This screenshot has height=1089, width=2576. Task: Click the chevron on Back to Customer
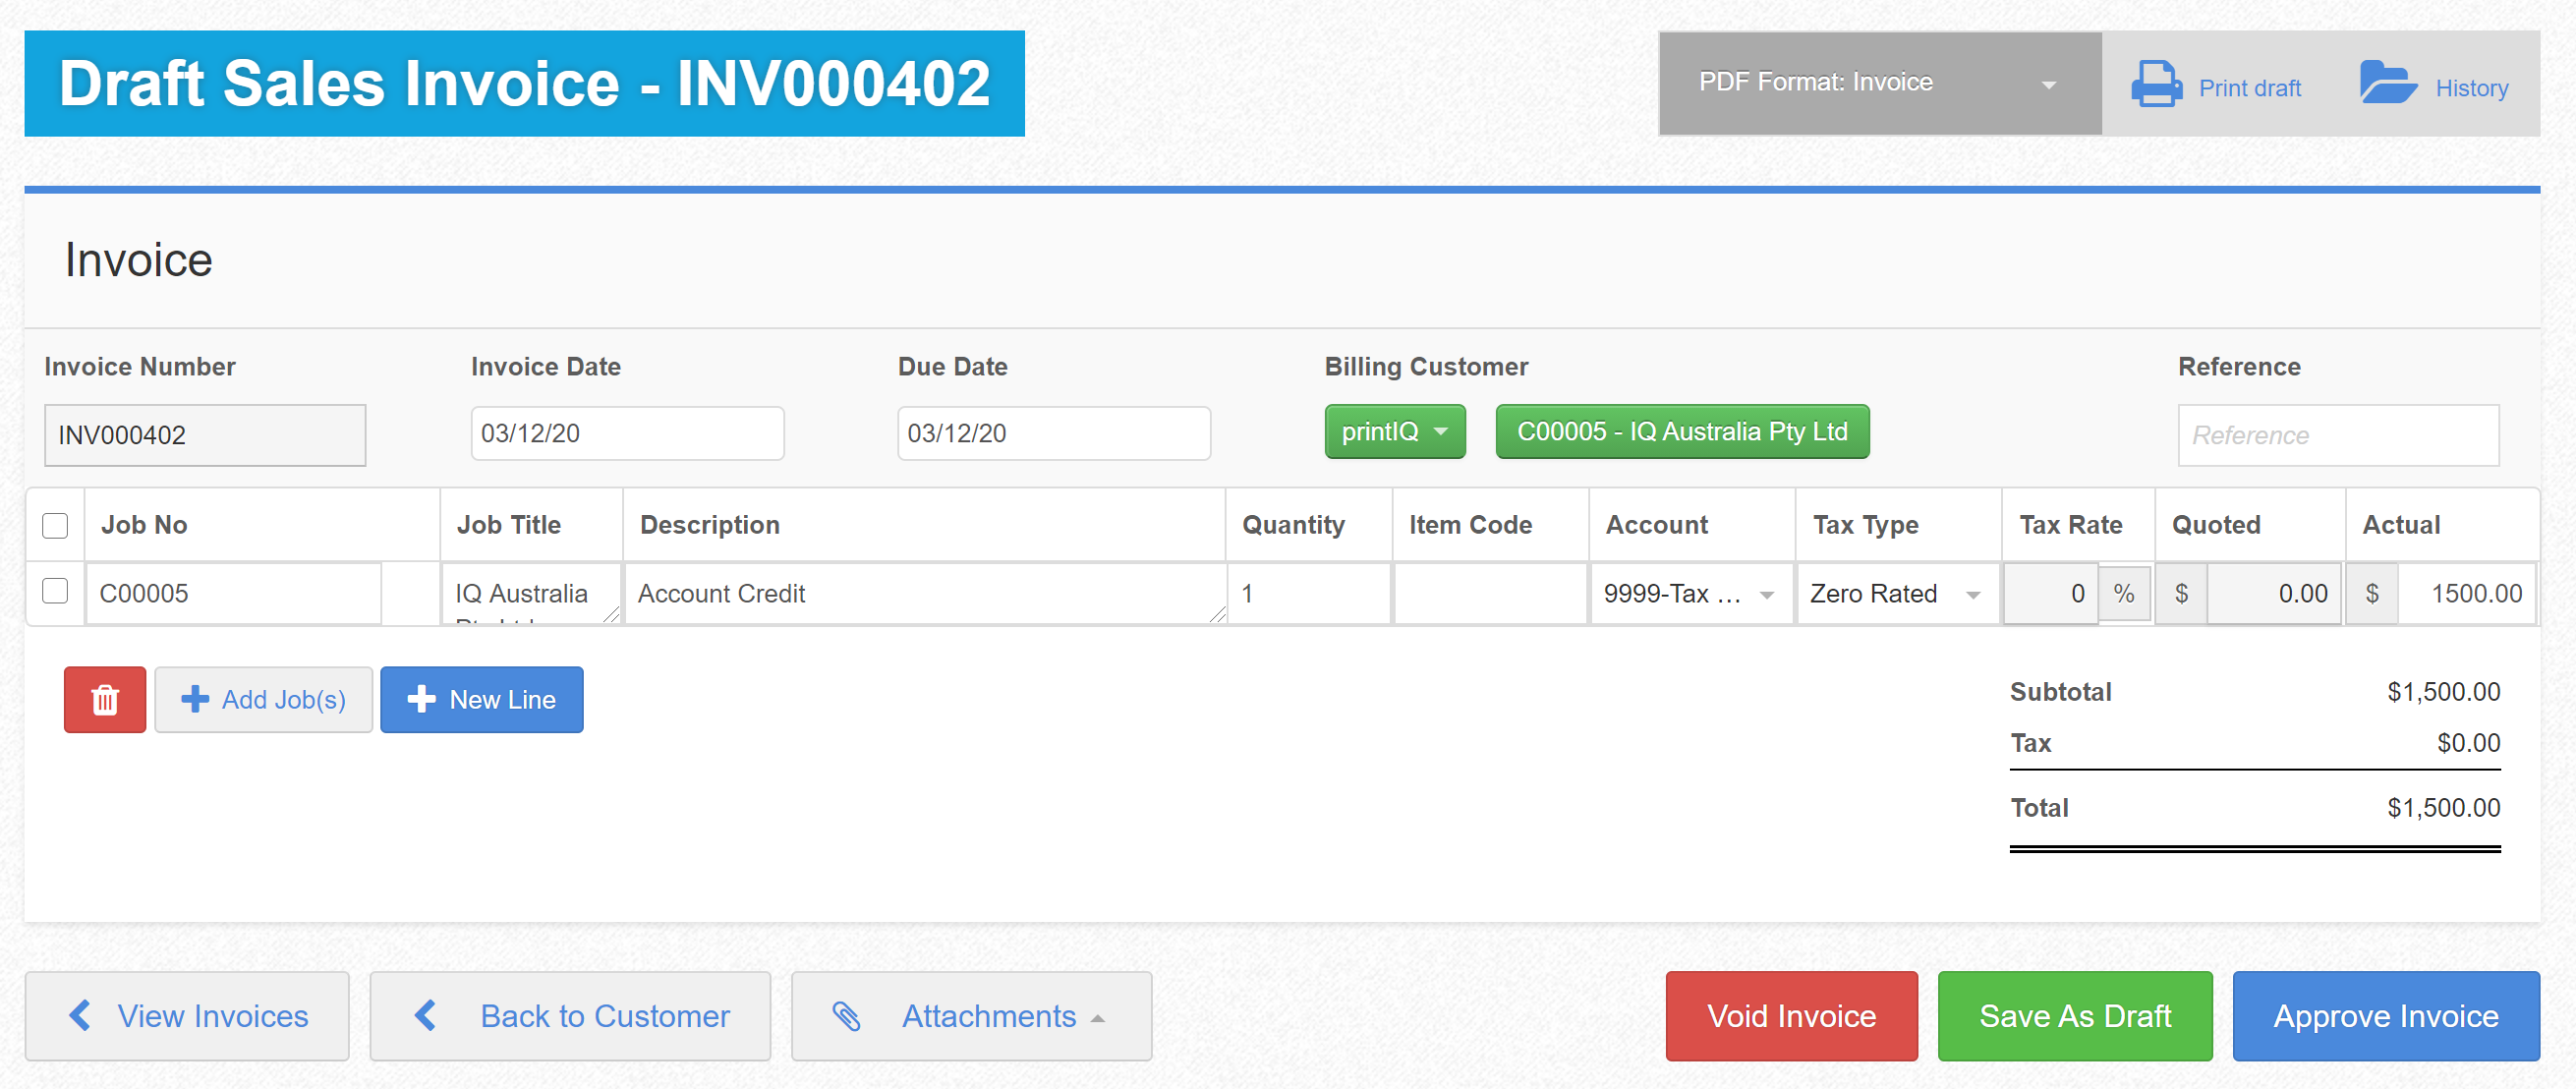pyautogui.click(x=426, y=1015)
